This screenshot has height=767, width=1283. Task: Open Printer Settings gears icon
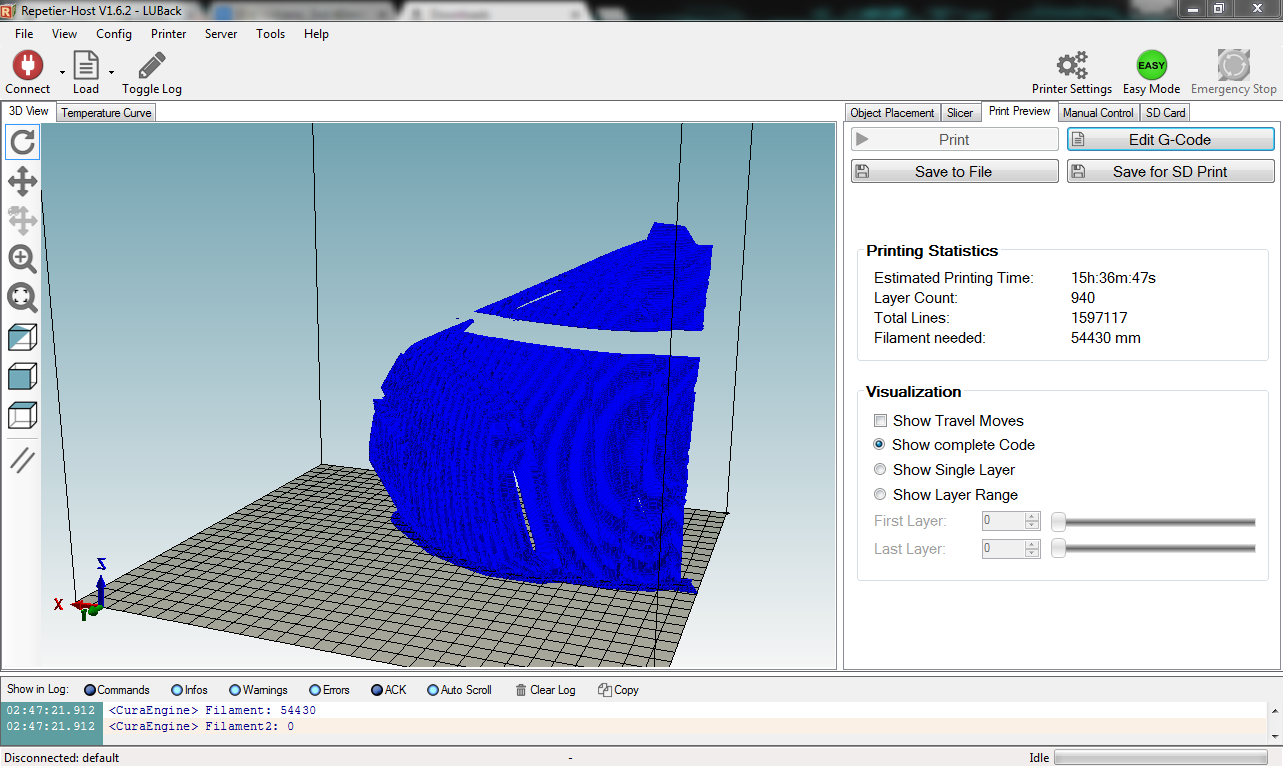coord(1072,67)
